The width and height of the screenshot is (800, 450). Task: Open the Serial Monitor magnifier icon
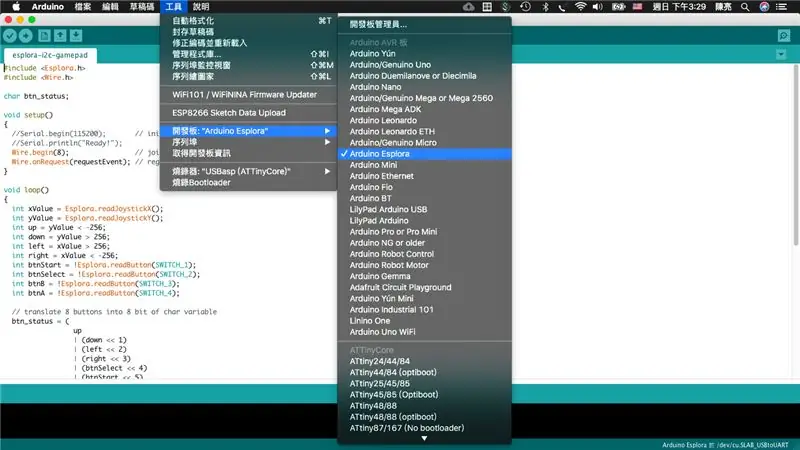pos(784,36)
